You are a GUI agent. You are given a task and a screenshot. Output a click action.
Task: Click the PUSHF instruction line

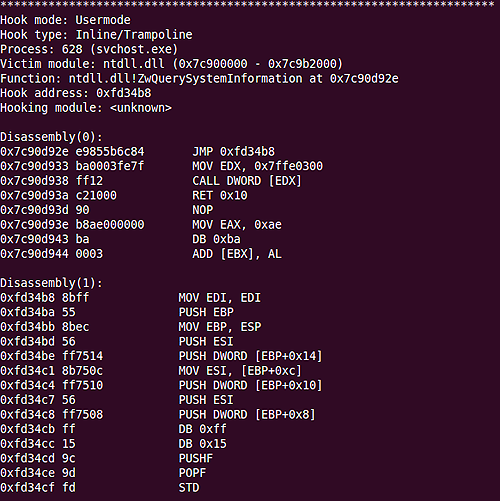(106, 458)
